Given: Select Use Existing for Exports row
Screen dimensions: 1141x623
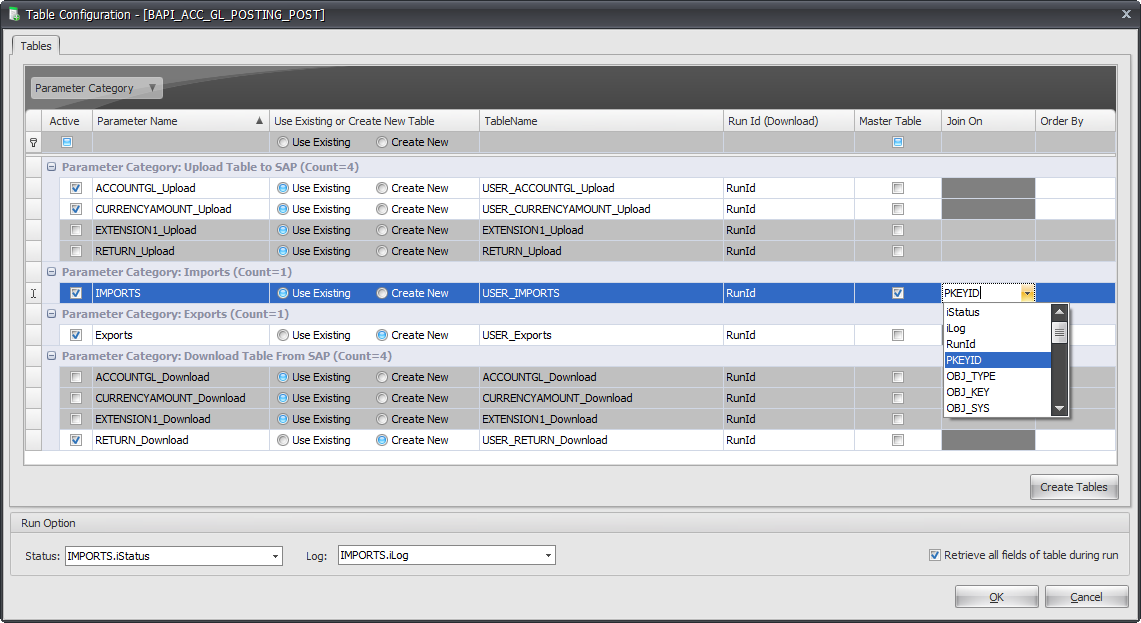Looking at the screenshot, I should click(282, 336).
